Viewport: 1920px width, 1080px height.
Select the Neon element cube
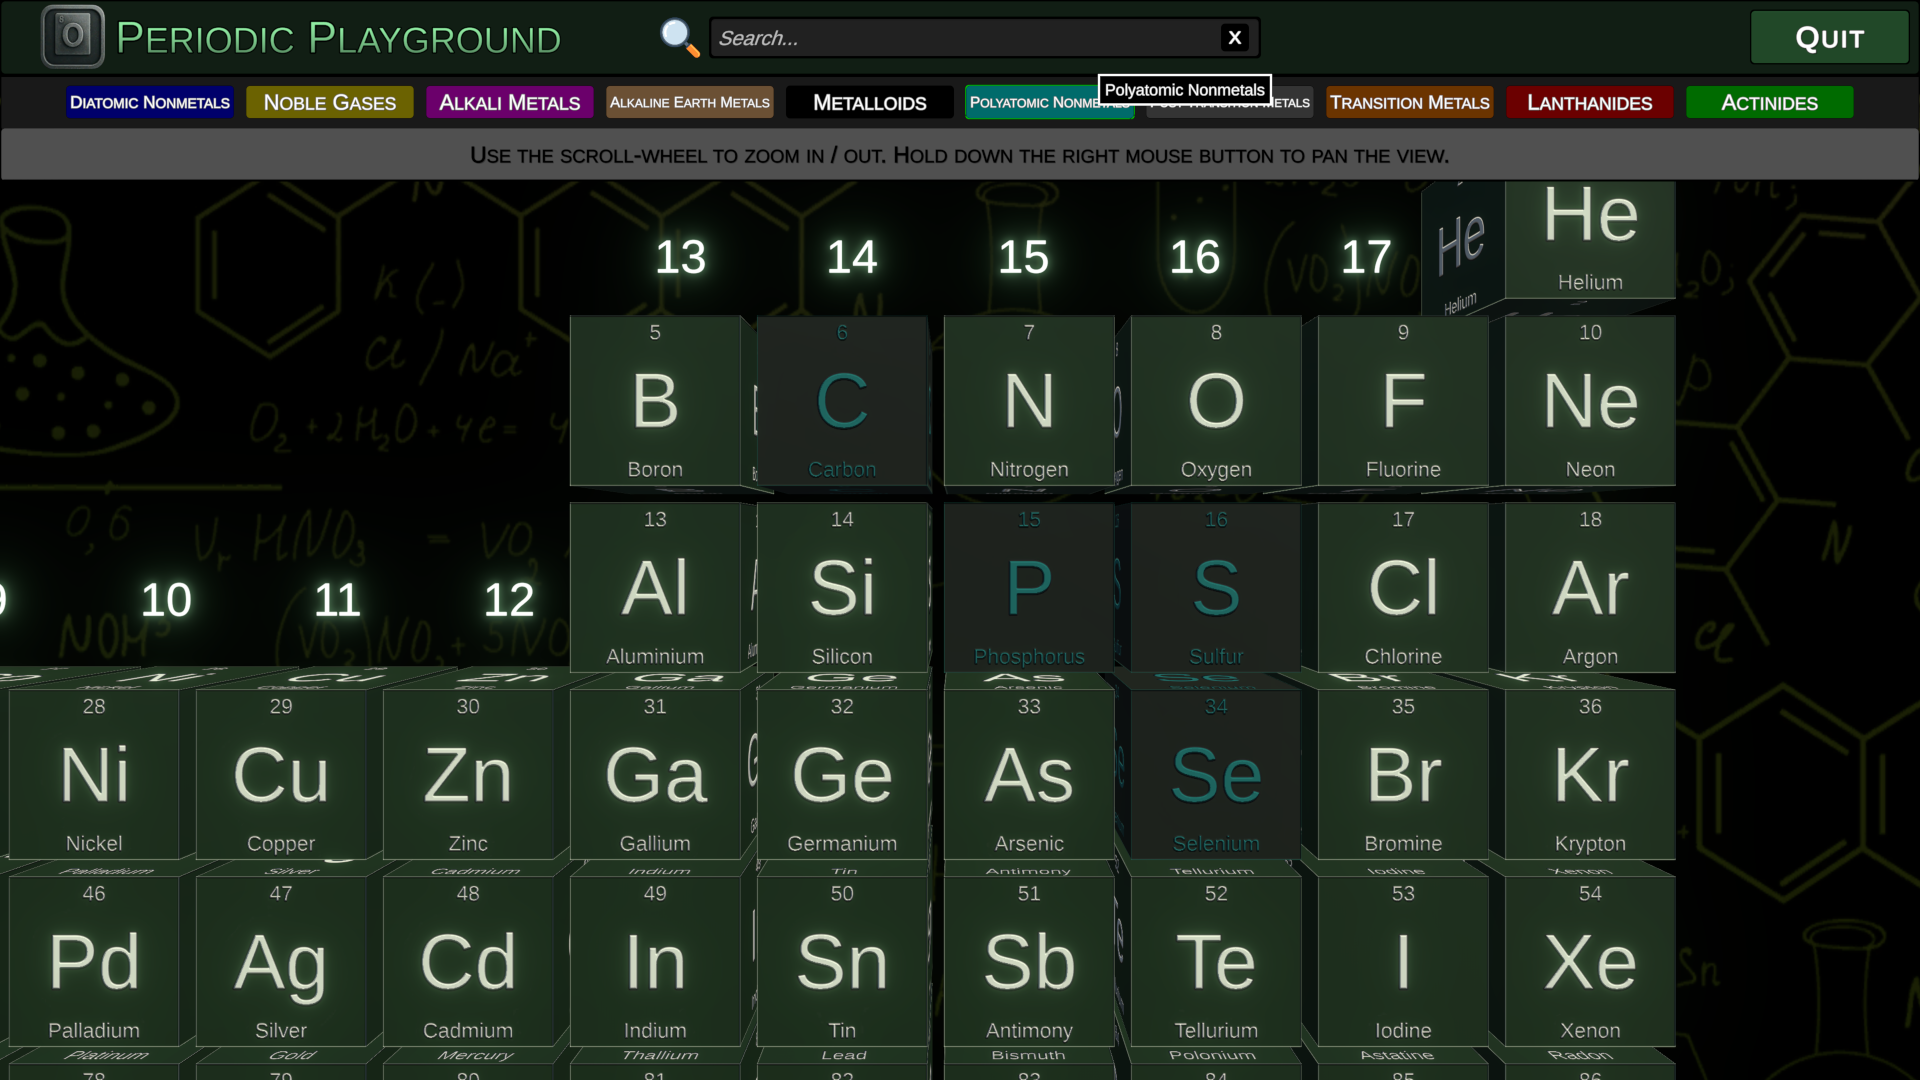click(1590, 401)
